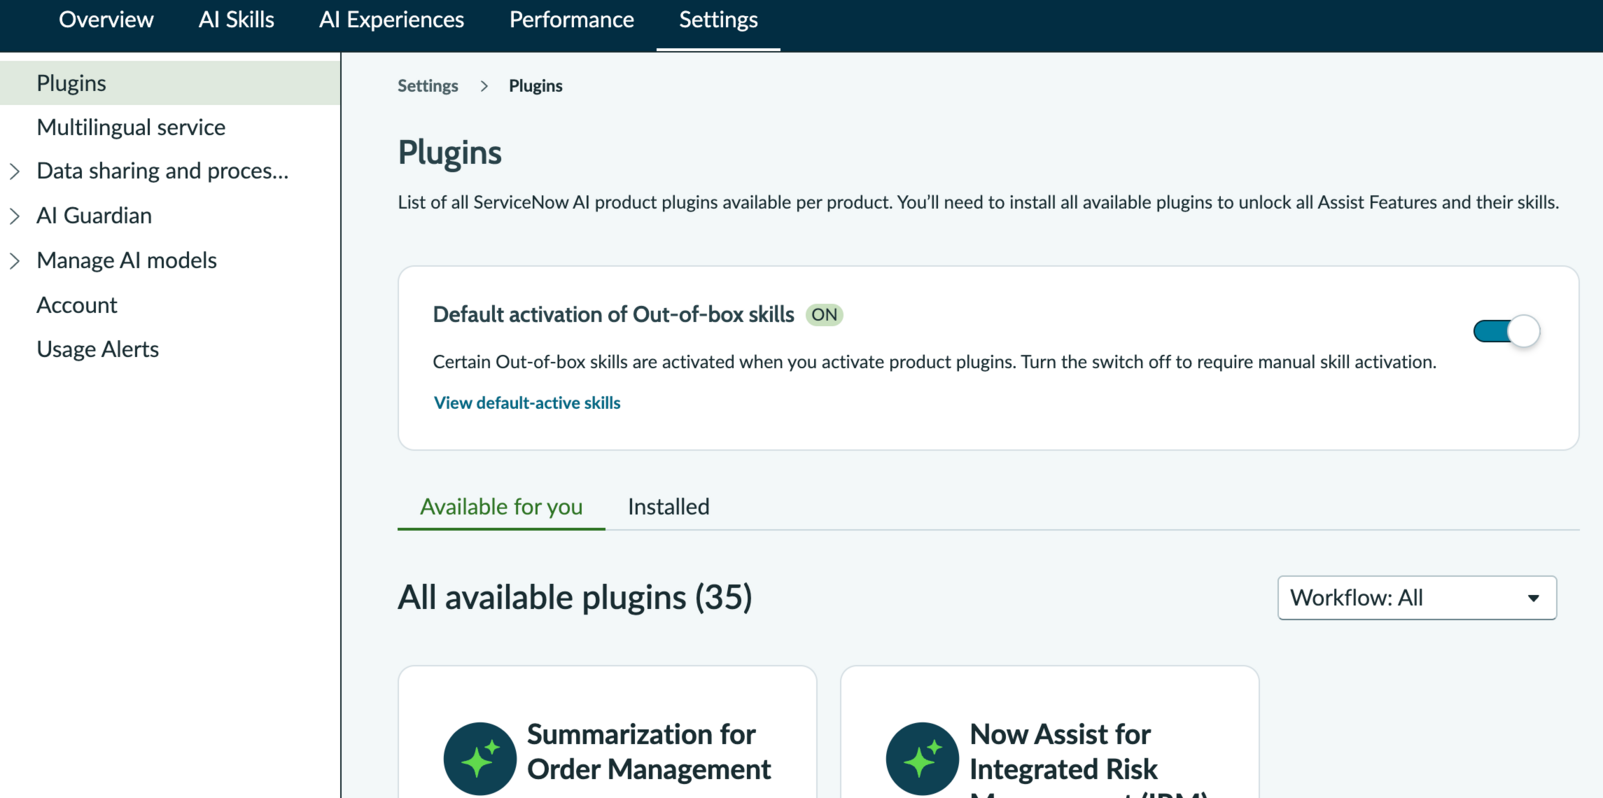Open the AI Skills tab

click(x=236, y=20)
